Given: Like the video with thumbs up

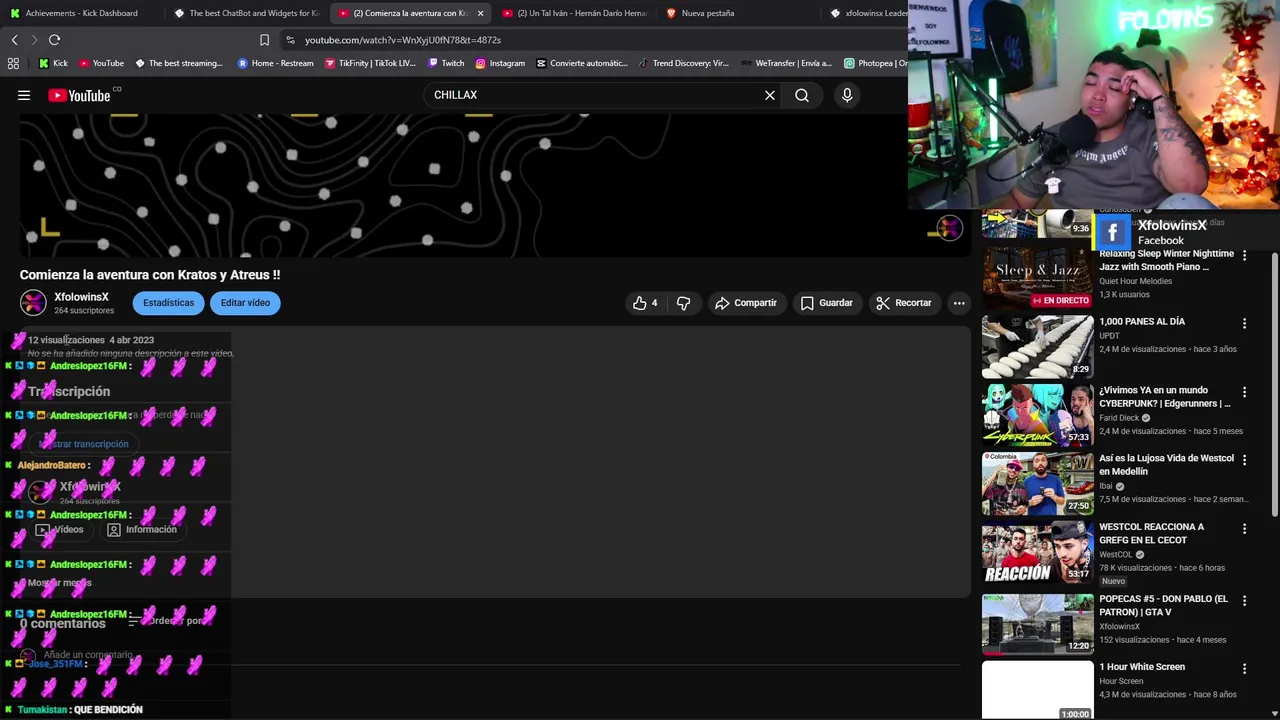Looking at the screenshot, I should coord(645,303).
